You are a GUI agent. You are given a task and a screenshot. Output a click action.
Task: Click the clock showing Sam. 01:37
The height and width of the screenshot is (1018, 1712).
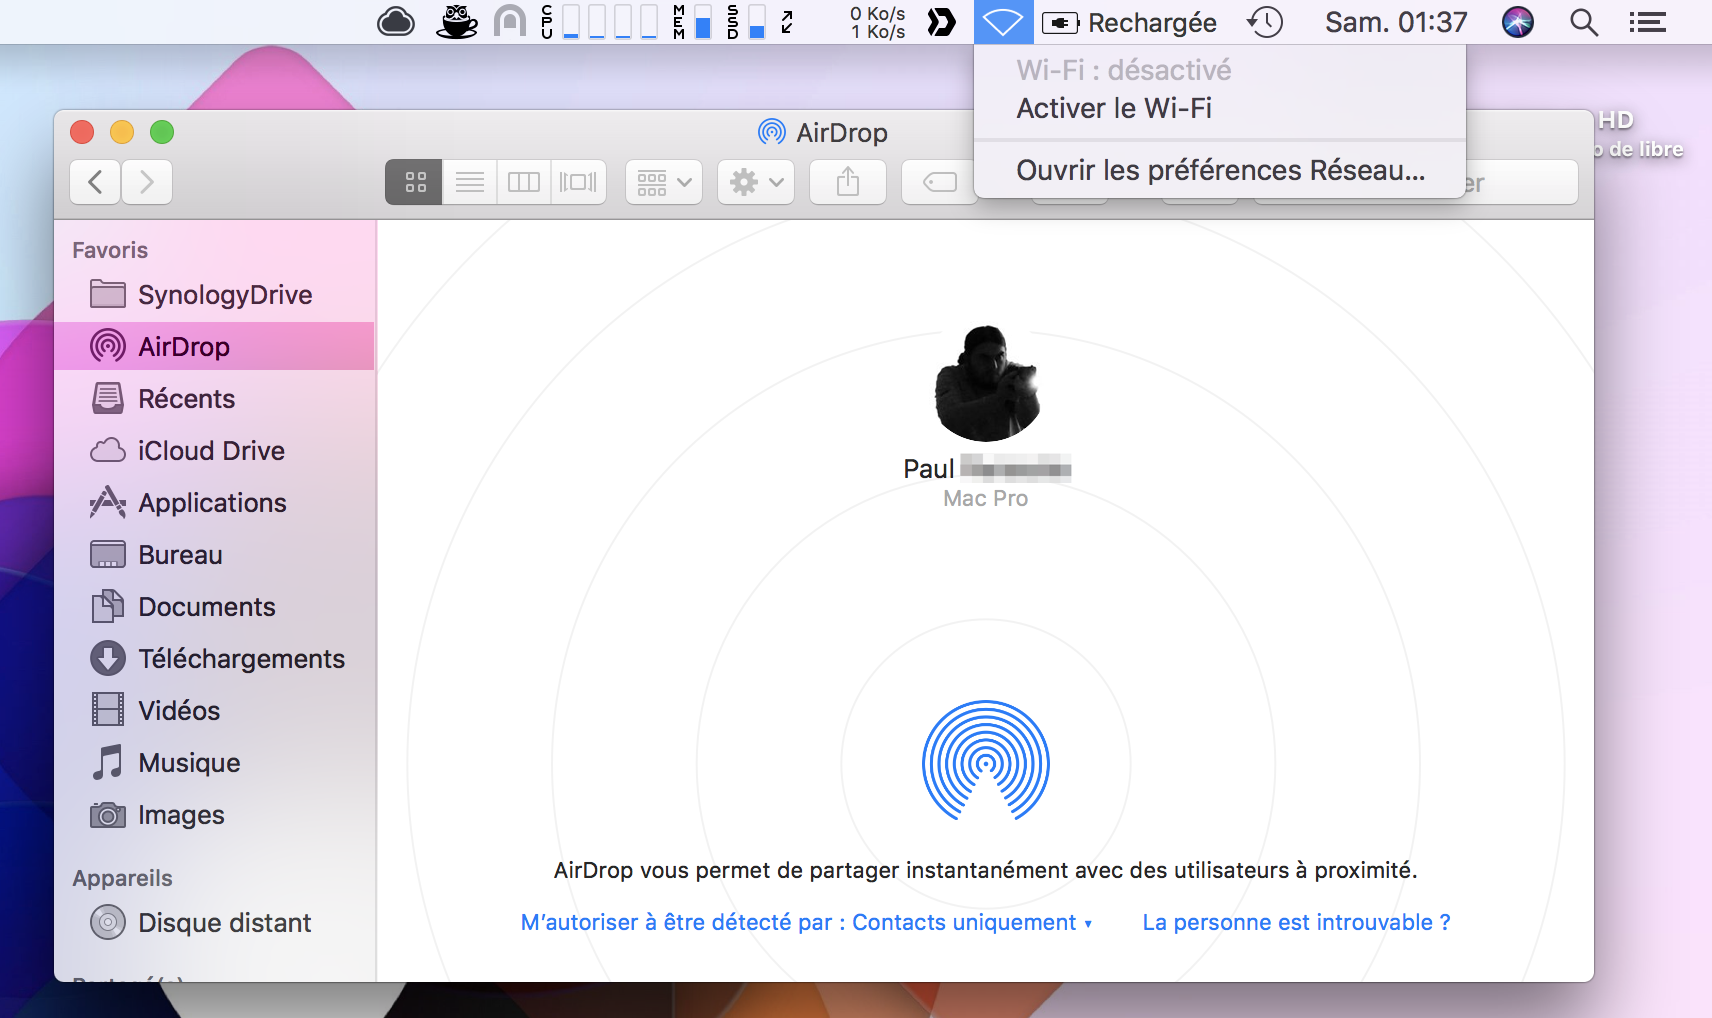pyautogui.click(x=1396, y=22)
